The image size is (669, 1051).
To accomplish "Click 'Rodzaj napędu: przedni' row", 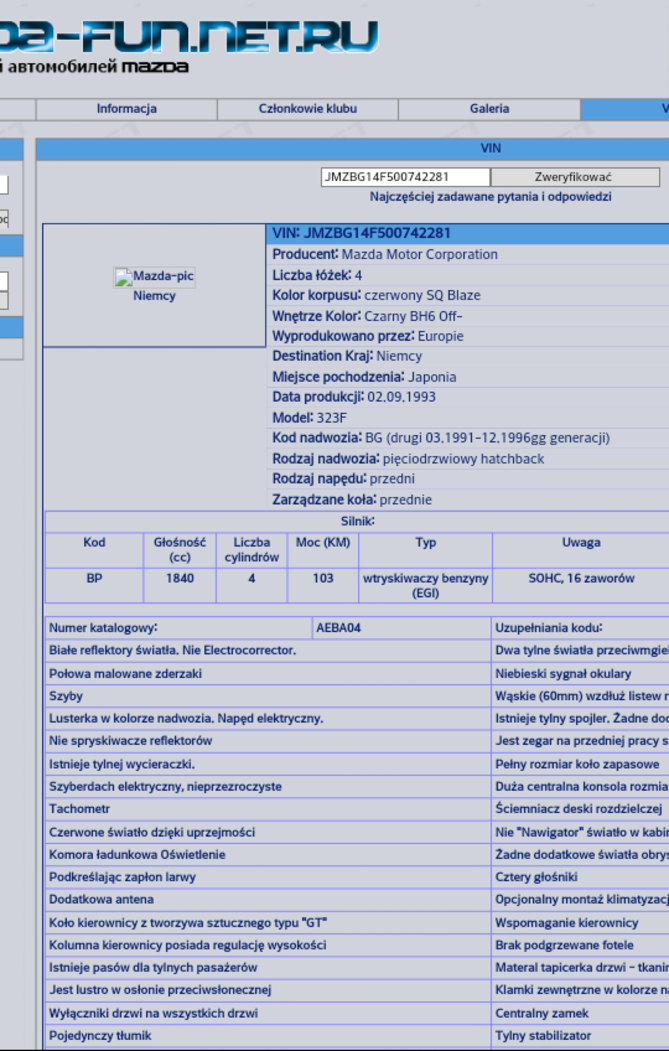I will coord(468,479).
